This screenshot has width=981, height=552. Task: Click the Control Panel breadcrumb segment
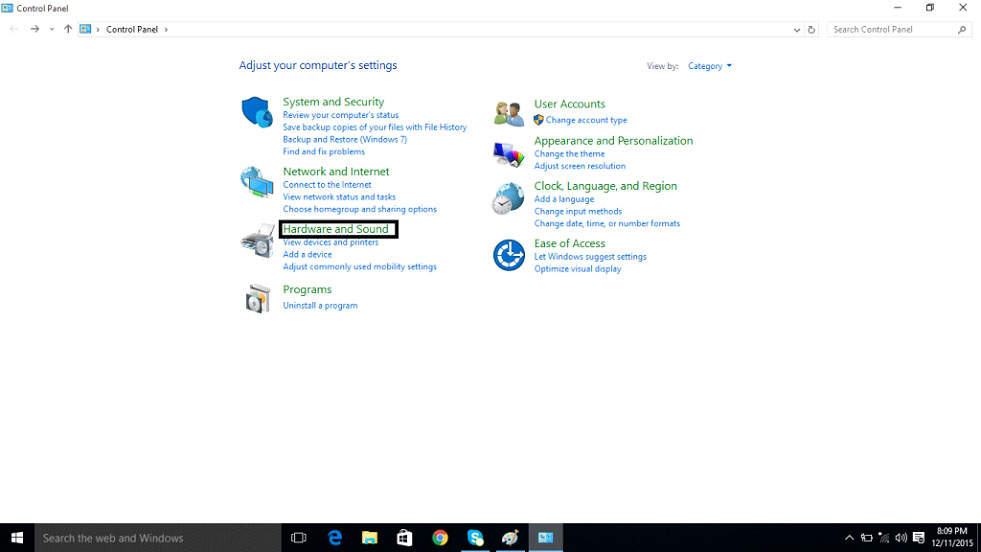pyautogui.click(x=132, y=29)
